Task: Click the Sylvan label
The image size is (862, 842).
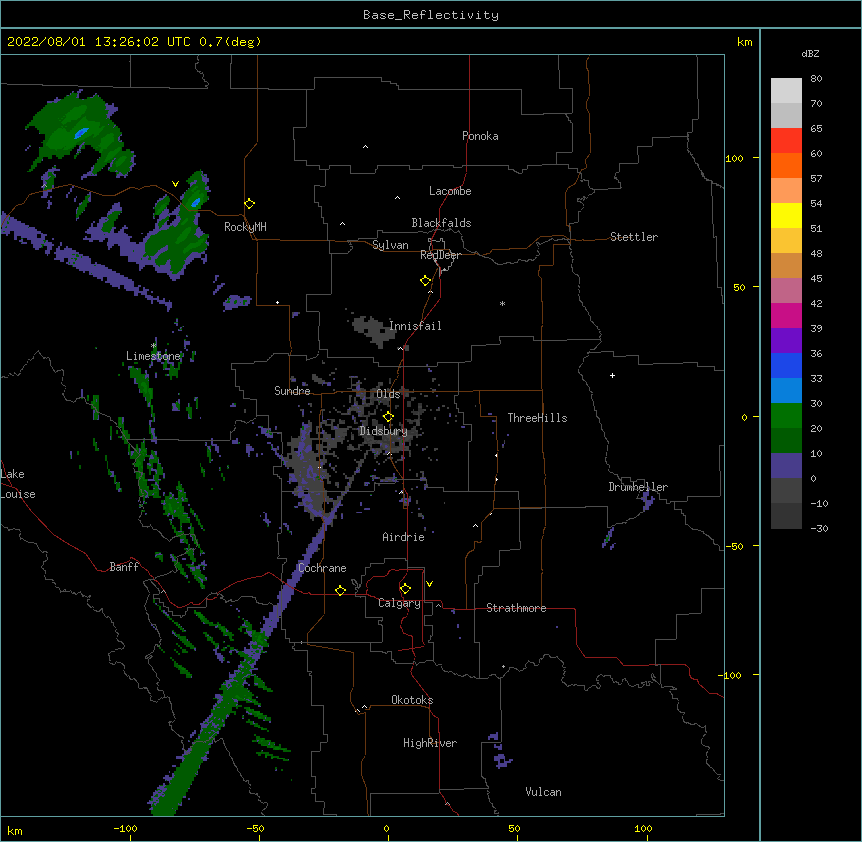Action: tap(390, 245)
